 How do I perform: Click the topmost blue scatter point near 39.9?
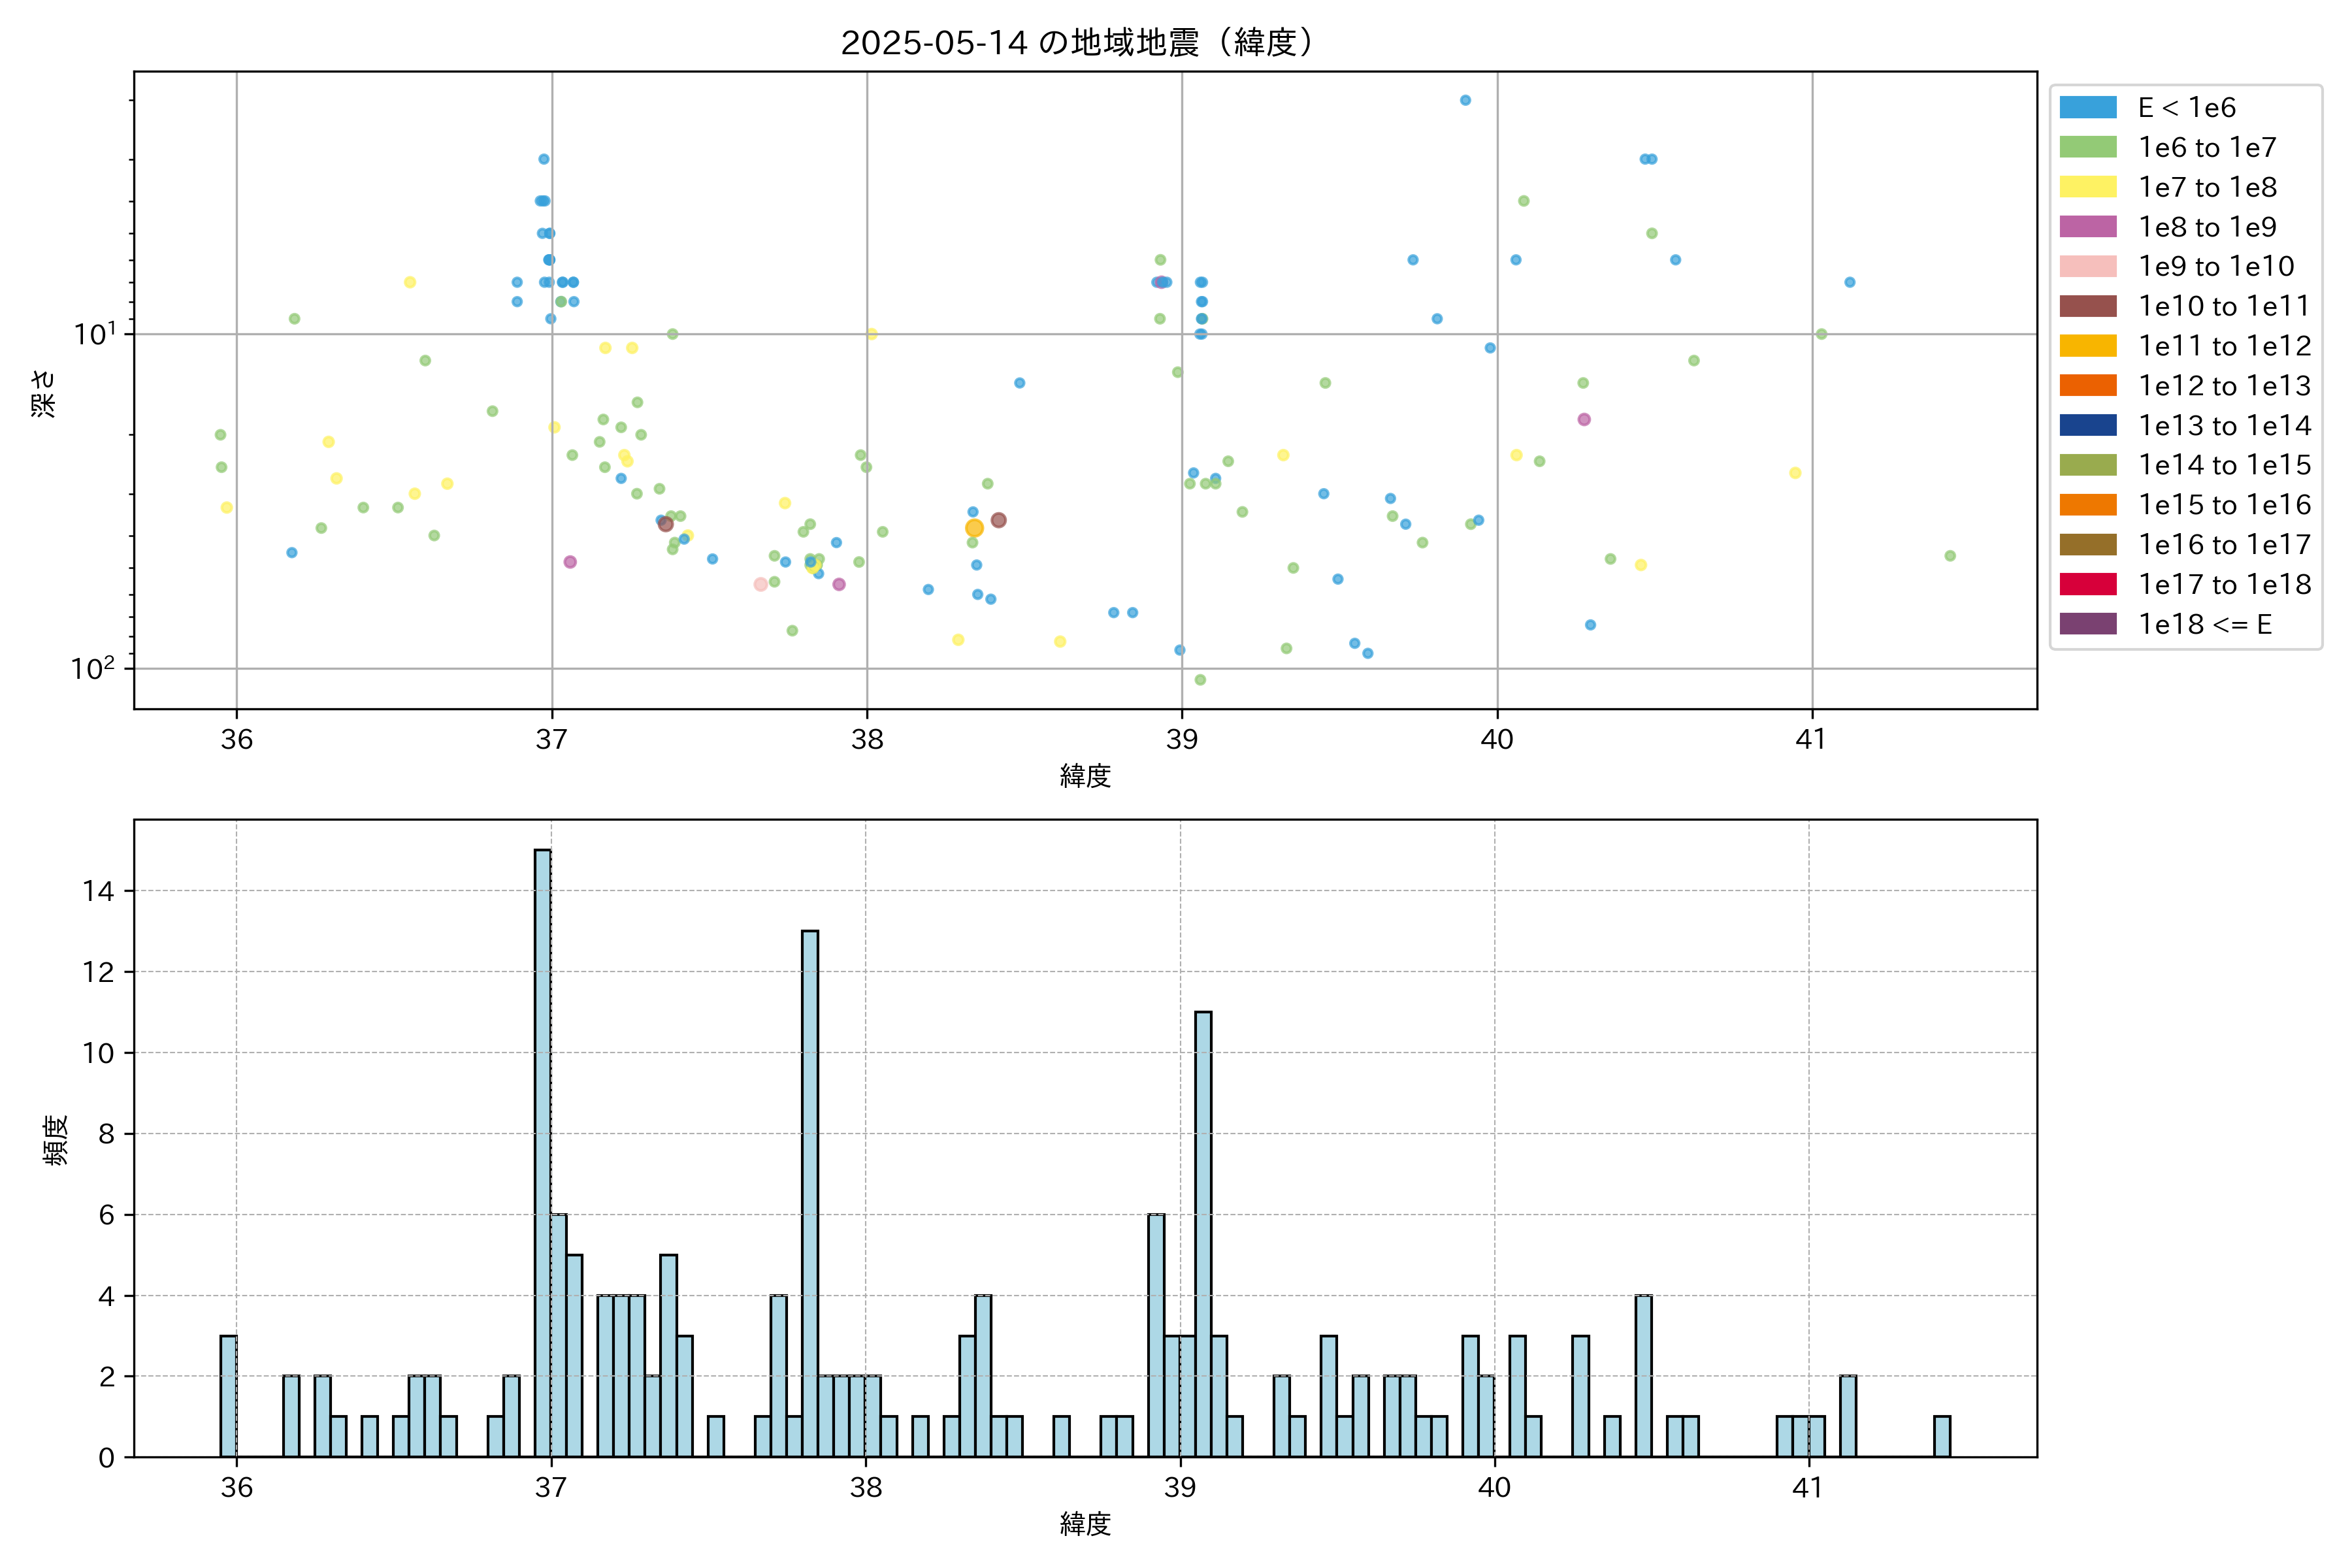[1465, 100]
